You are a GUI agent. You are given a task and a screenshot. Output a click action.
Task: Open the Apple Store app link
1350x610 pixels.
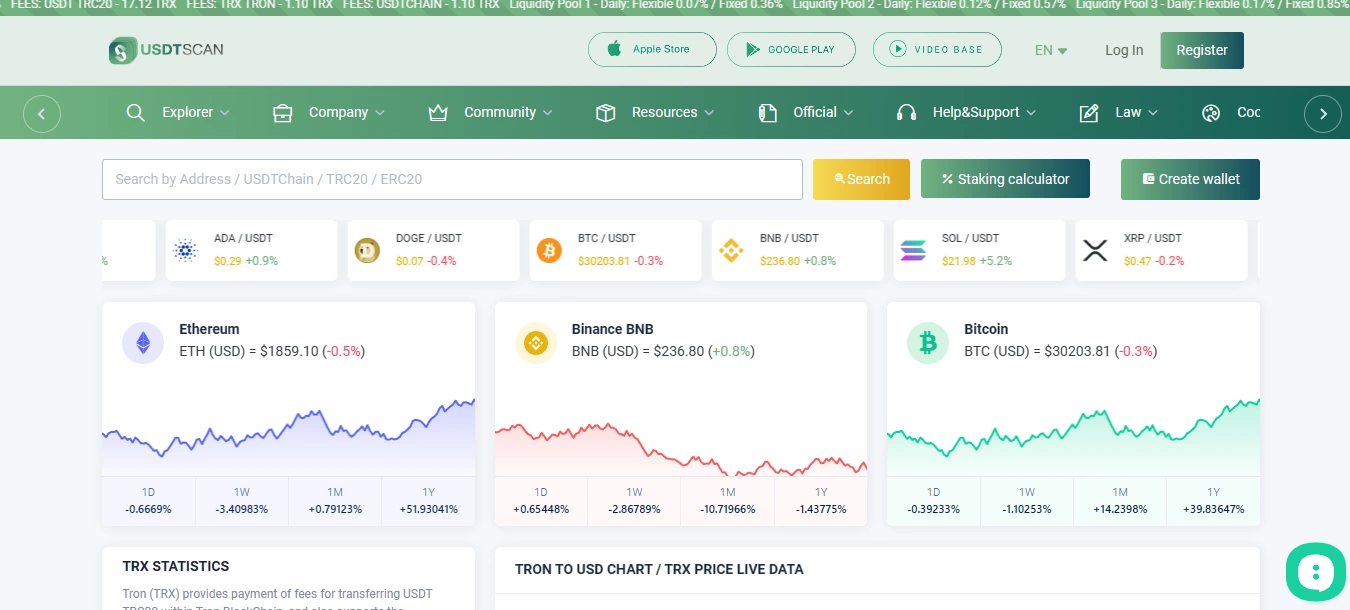652,49
